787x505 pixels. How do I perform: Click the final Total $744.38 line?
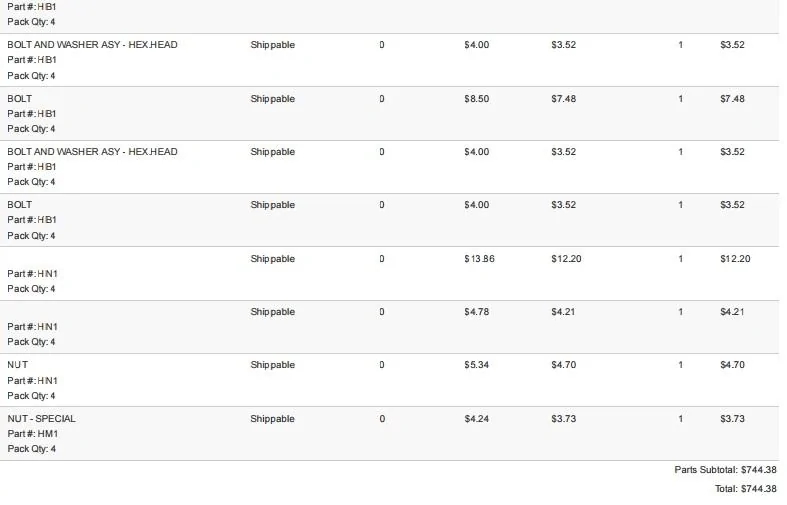745,489
